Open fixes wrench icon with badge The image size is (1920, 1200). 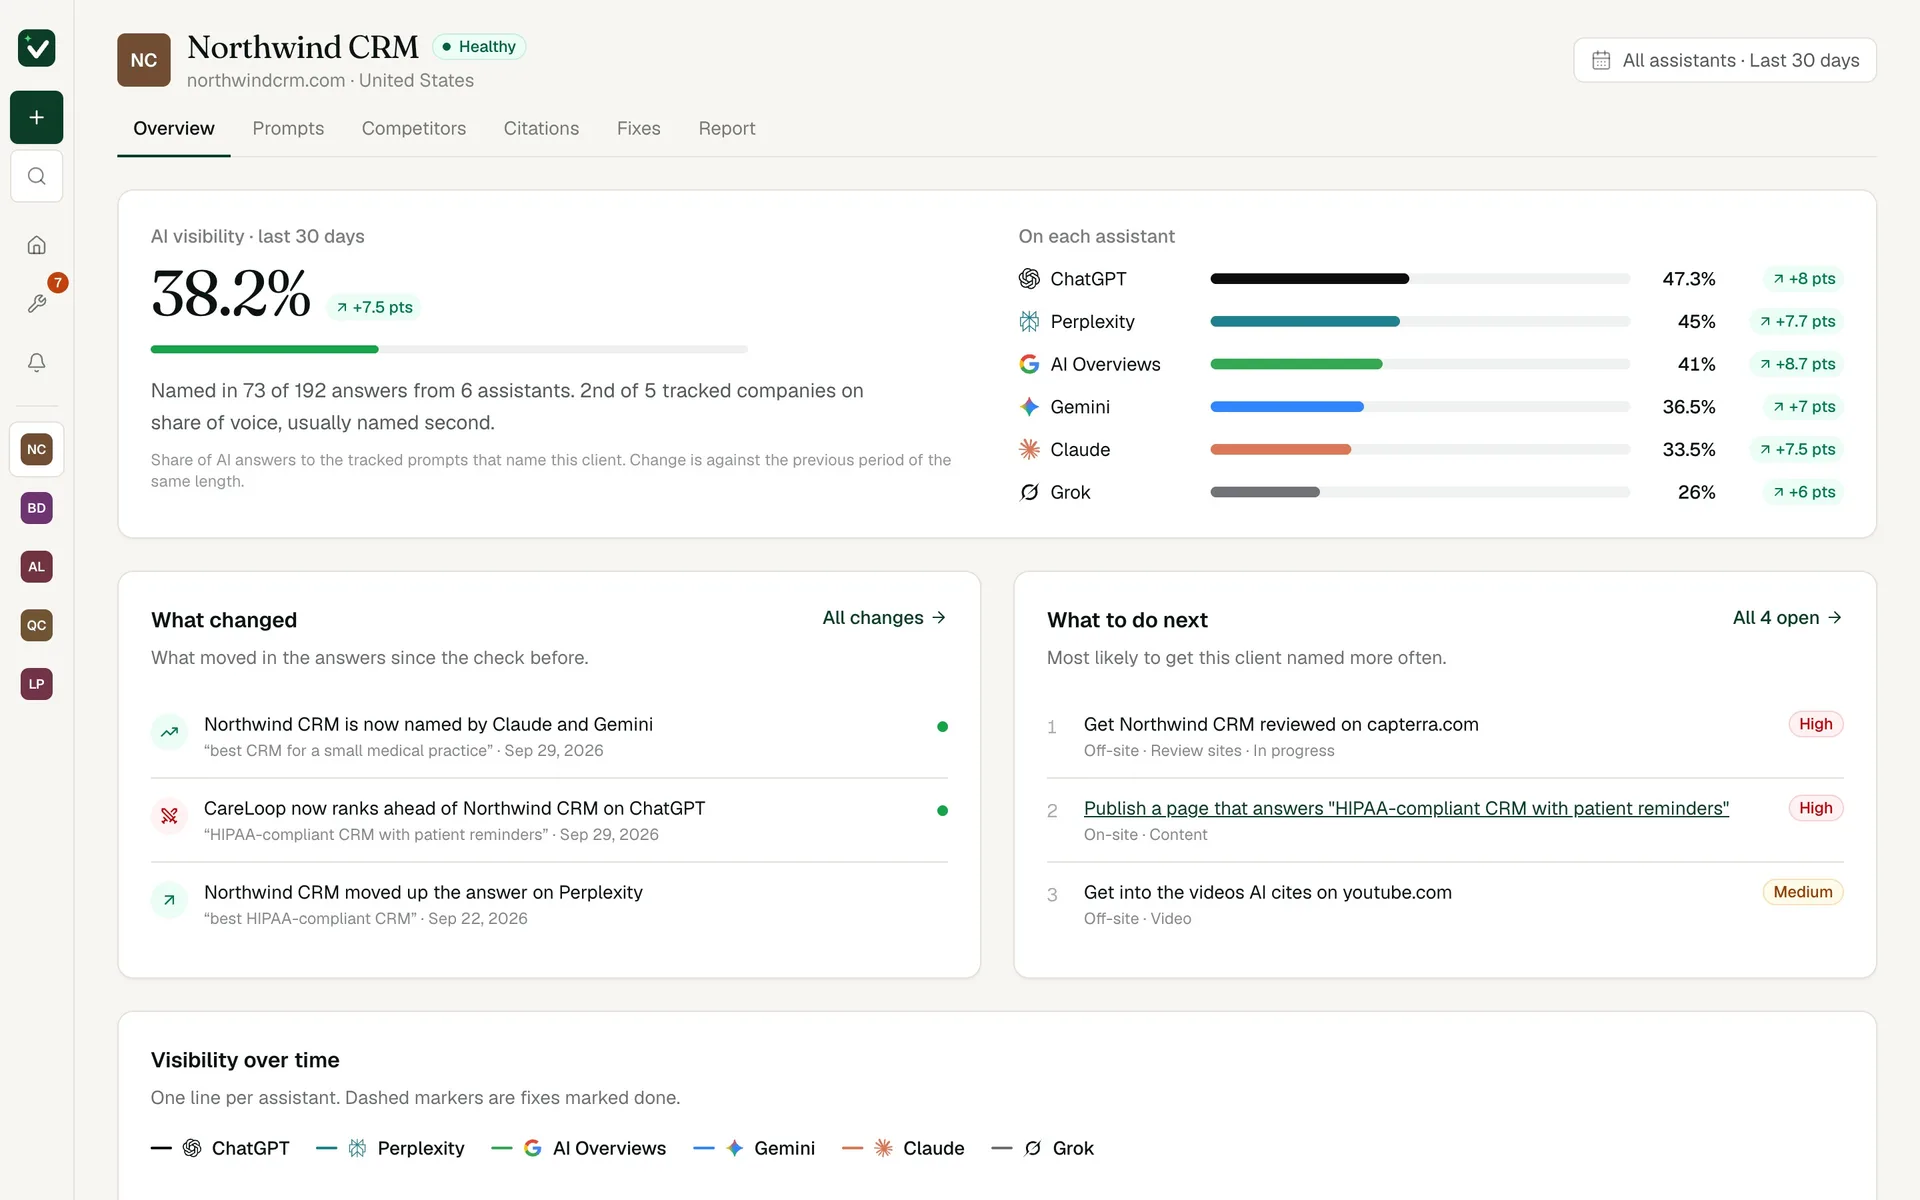coord(37,303)
